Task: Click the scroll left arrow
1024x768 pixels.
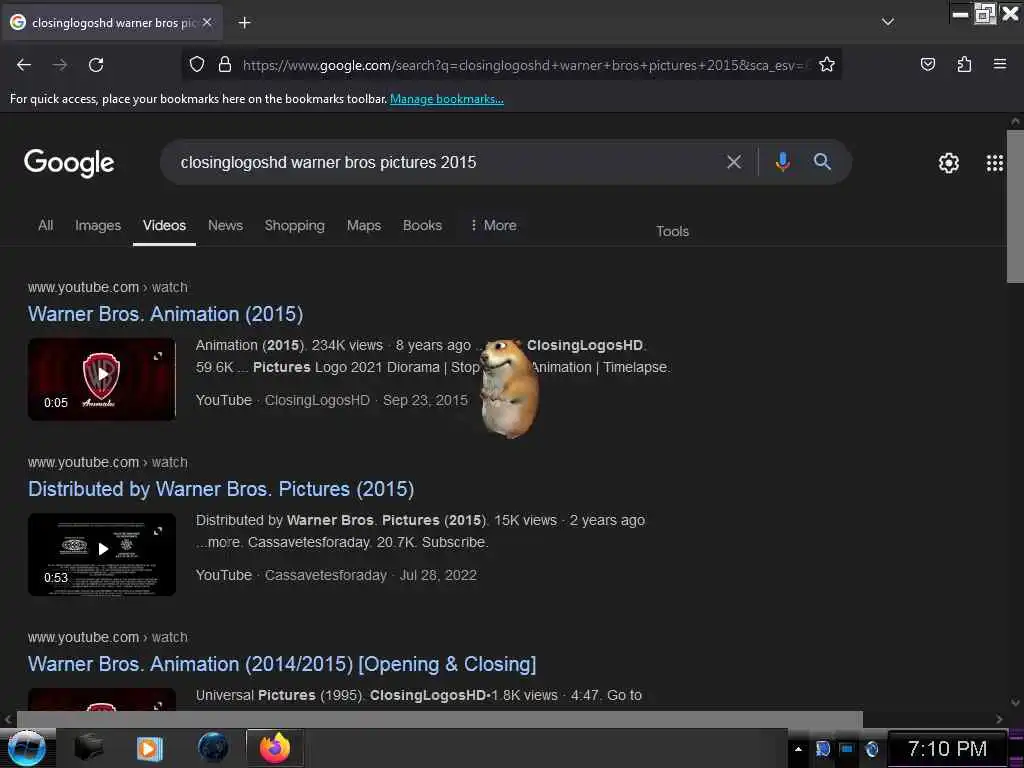Action: (x=8, y=719)
